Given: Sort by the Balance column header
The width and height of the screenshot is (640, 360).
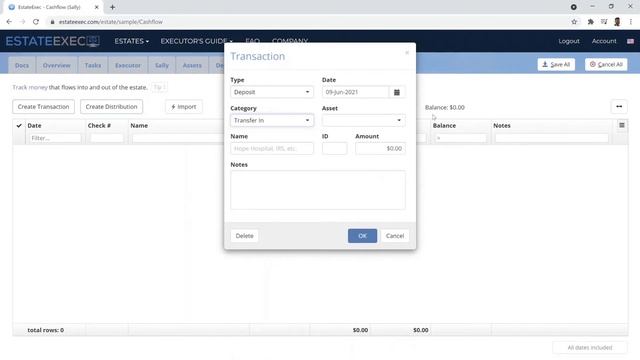Looking at the screenshot, I should click(444, 126).
